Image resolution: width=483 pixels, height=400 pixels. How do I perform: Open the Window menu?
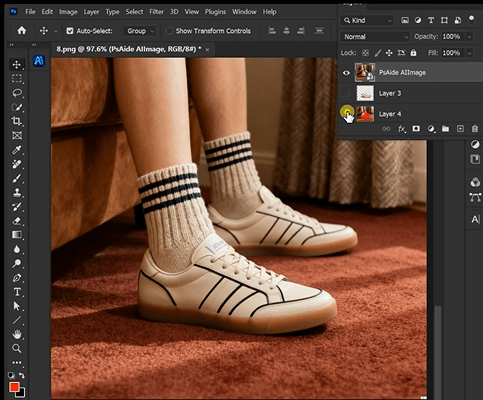pyautogui.click(x=244, y=12)
